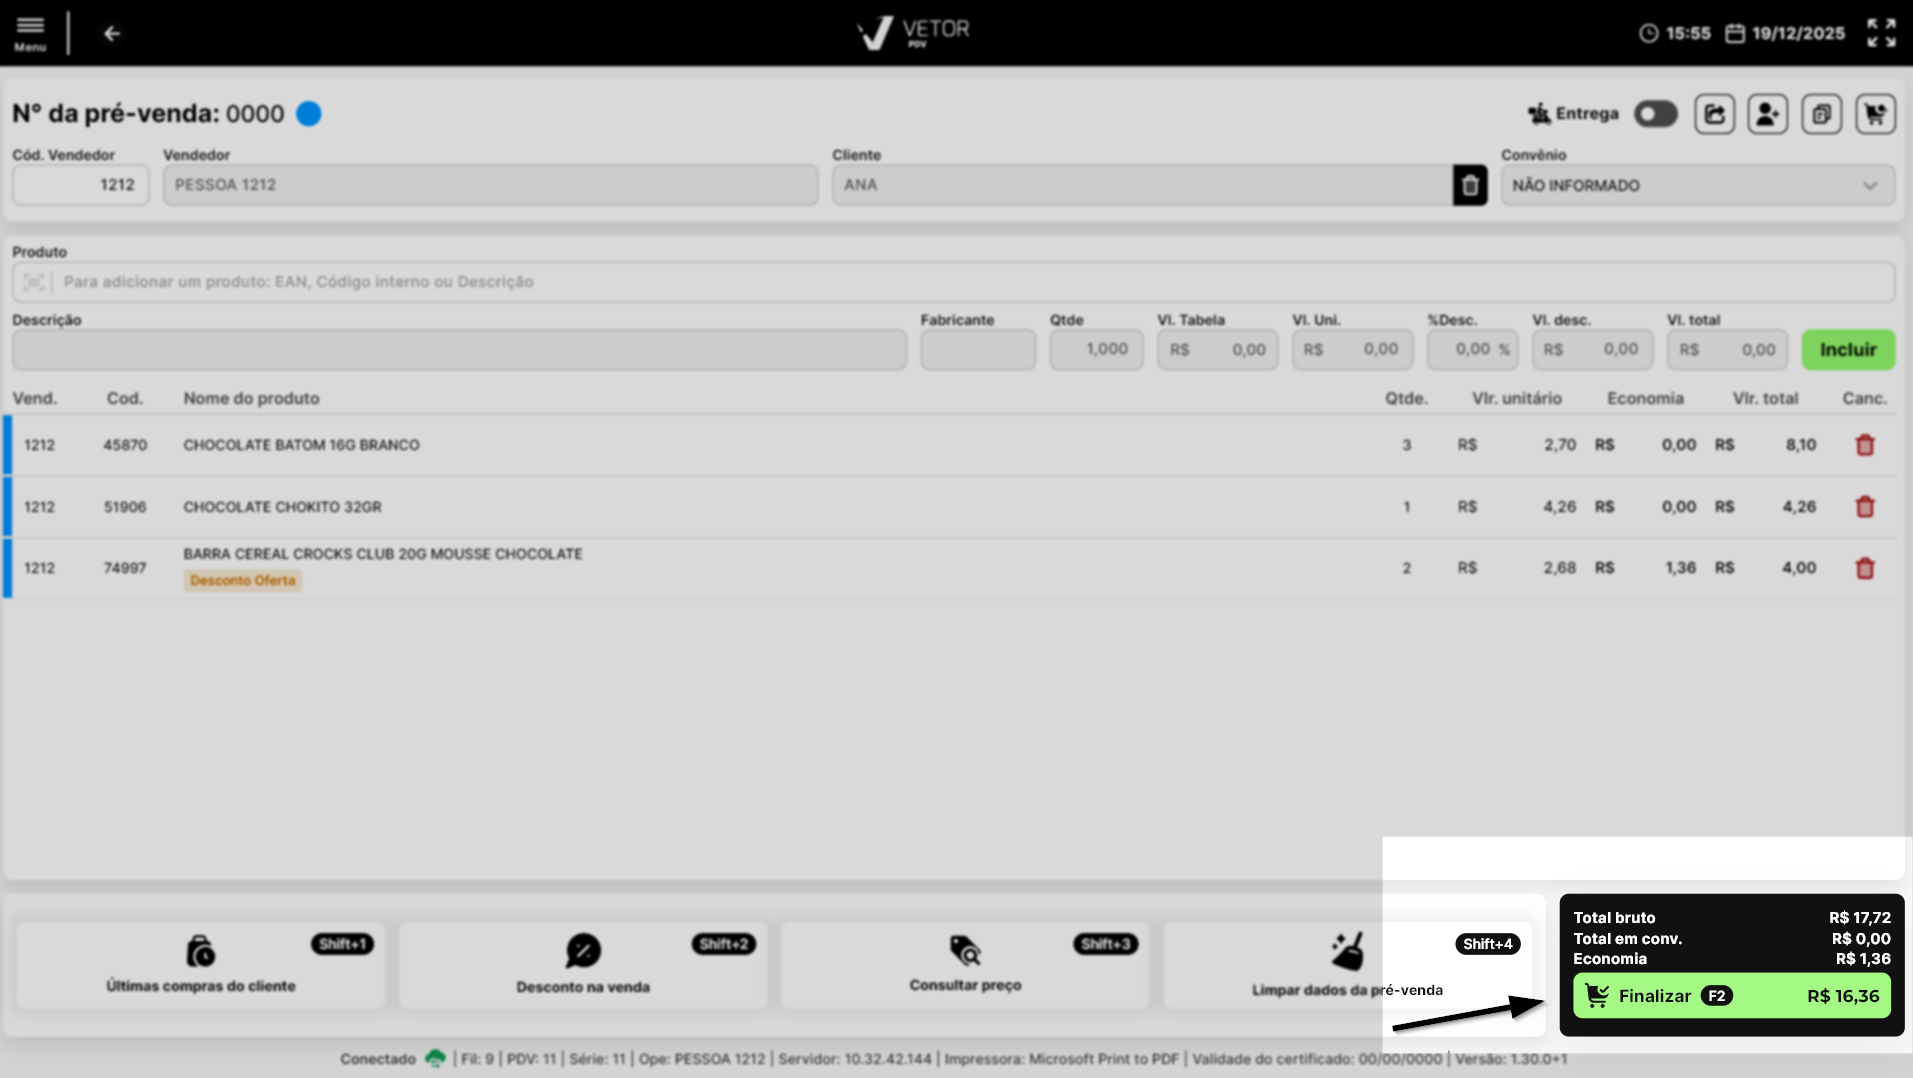Click the %Desc. field
The image size is (1913, 1078).
coord(1472,350)
